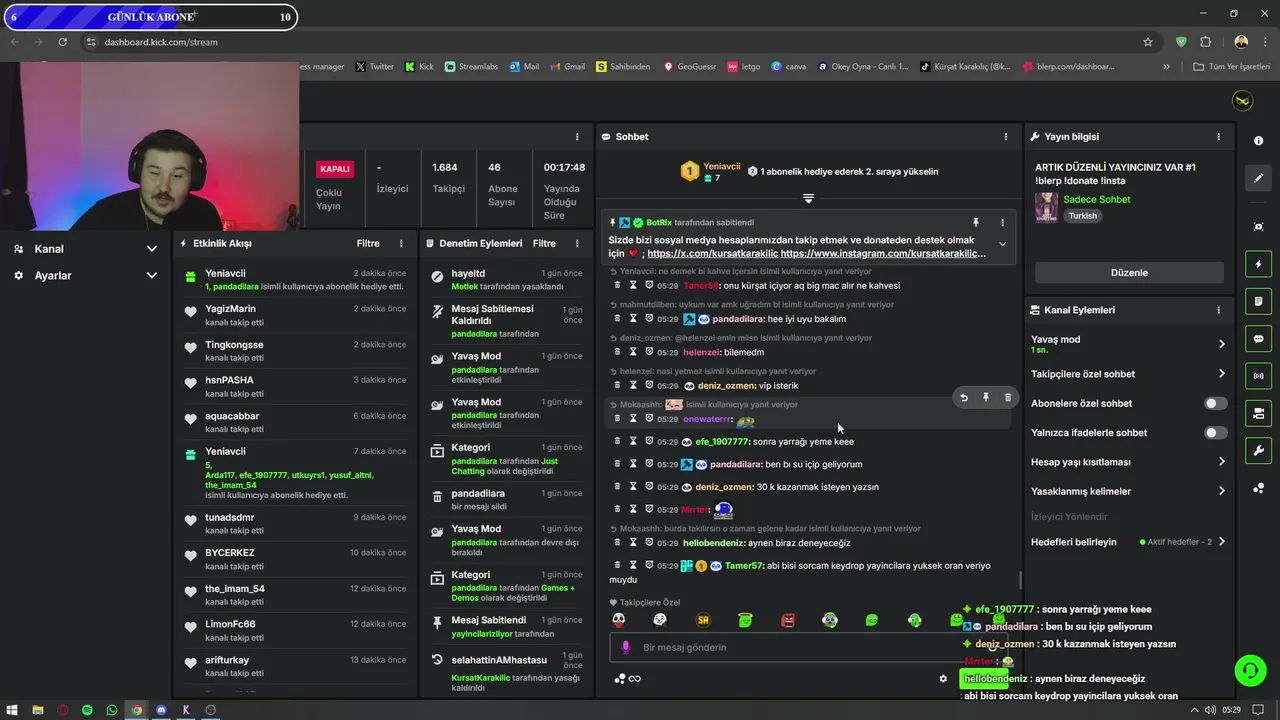Click YagizMarin follower entry
This screenshot has width=1280, height=720.
(230, 309)
